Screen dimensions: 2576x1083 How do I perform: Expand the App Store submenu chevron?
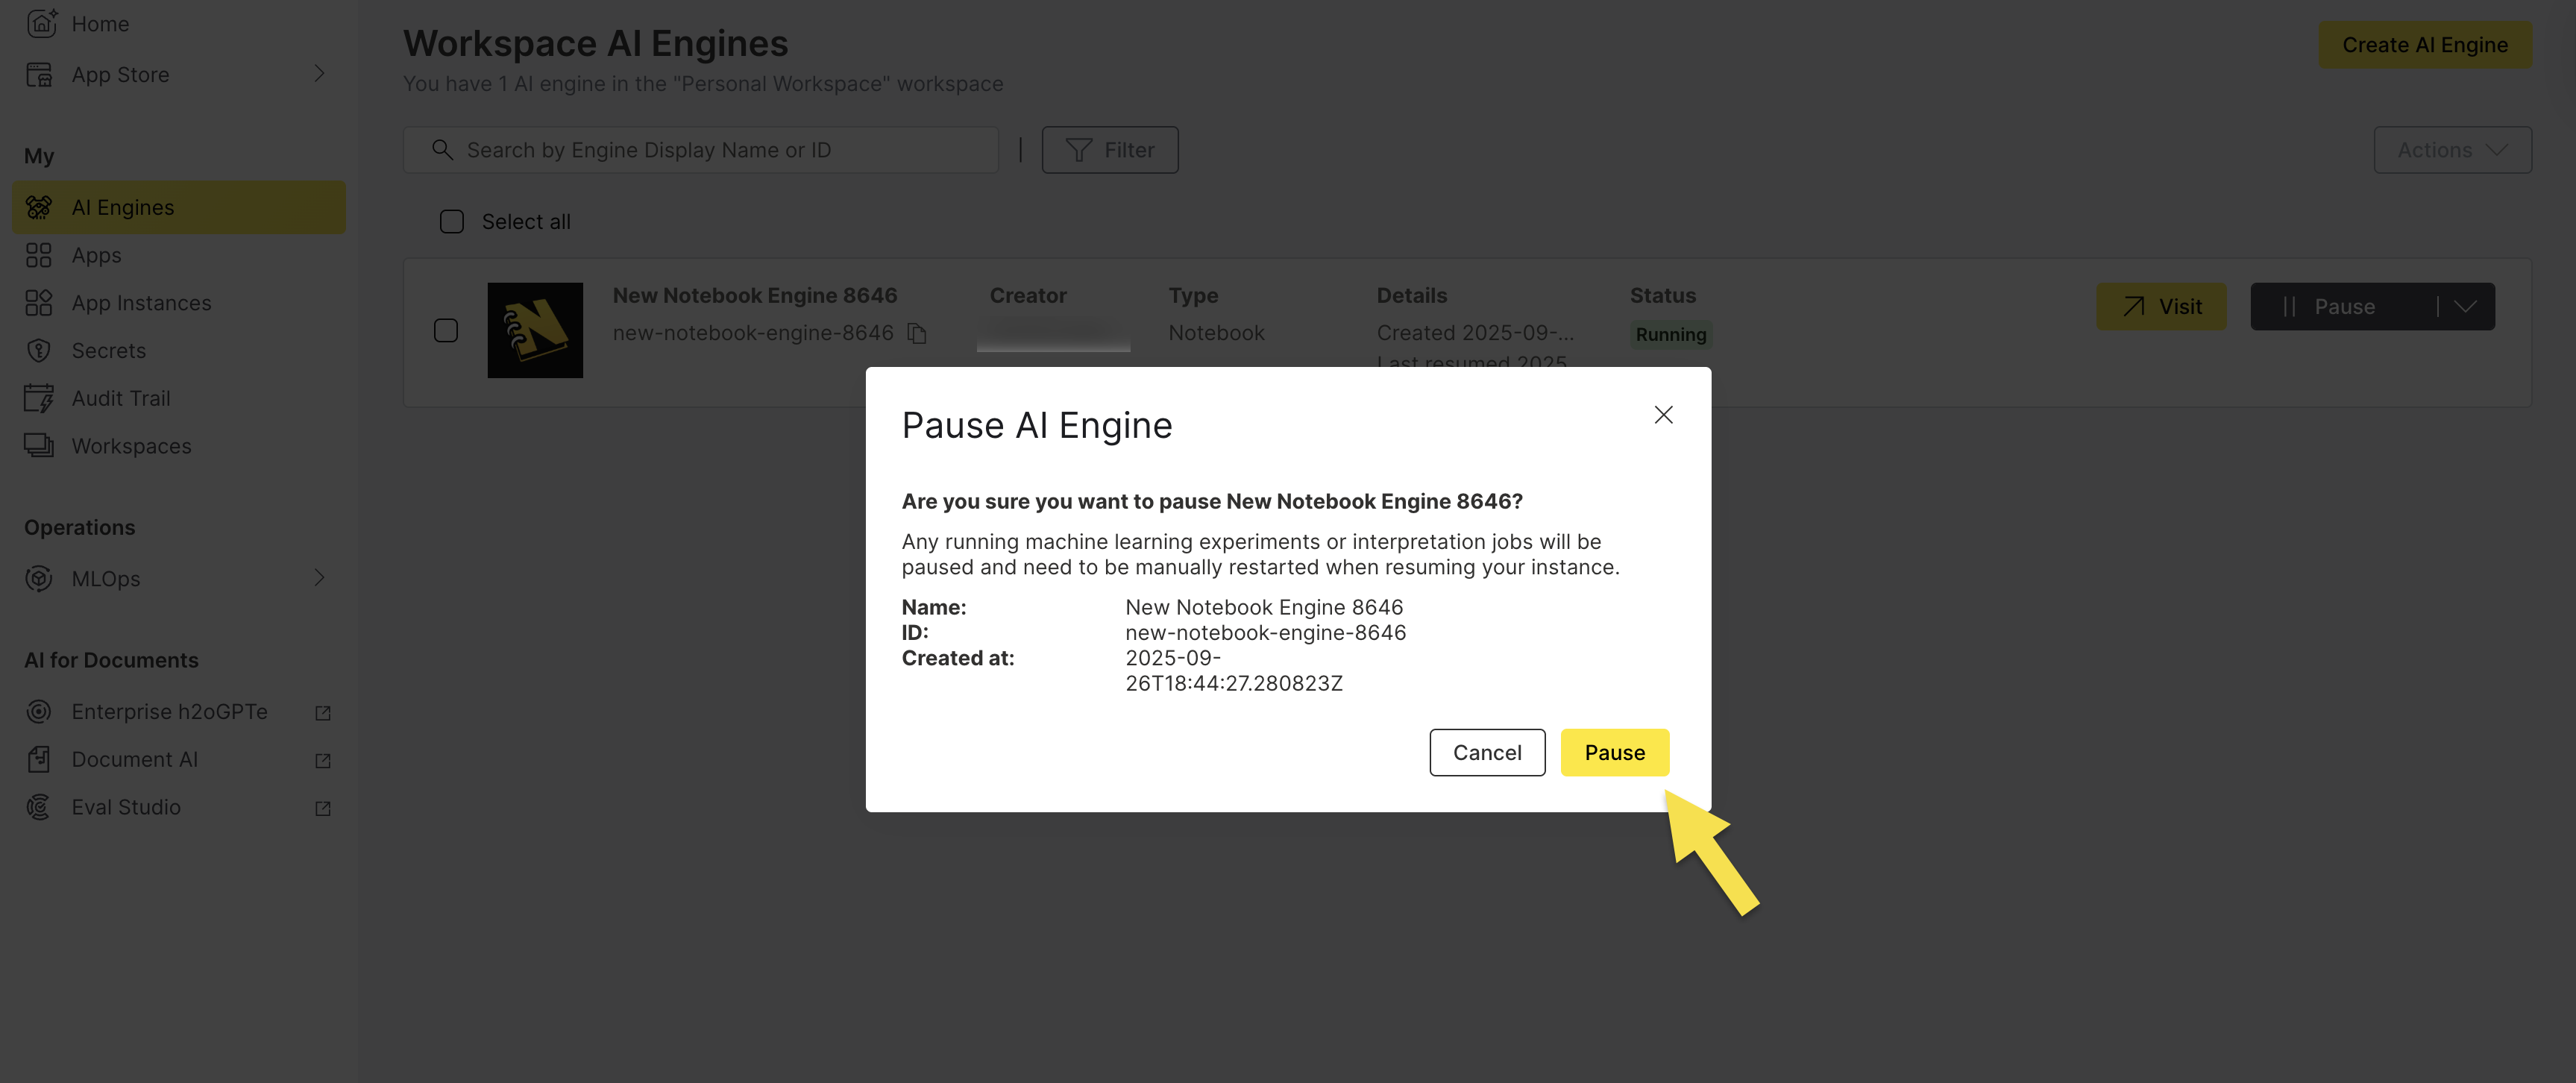[x=319, y=73]
